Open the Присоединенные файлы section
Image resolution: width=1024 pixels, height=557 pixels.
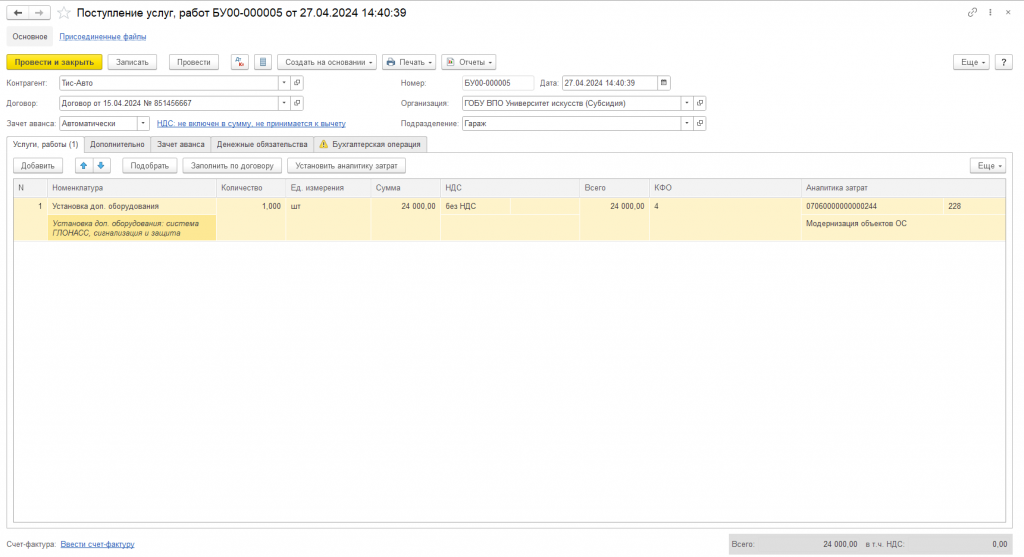tap(103, 37)
